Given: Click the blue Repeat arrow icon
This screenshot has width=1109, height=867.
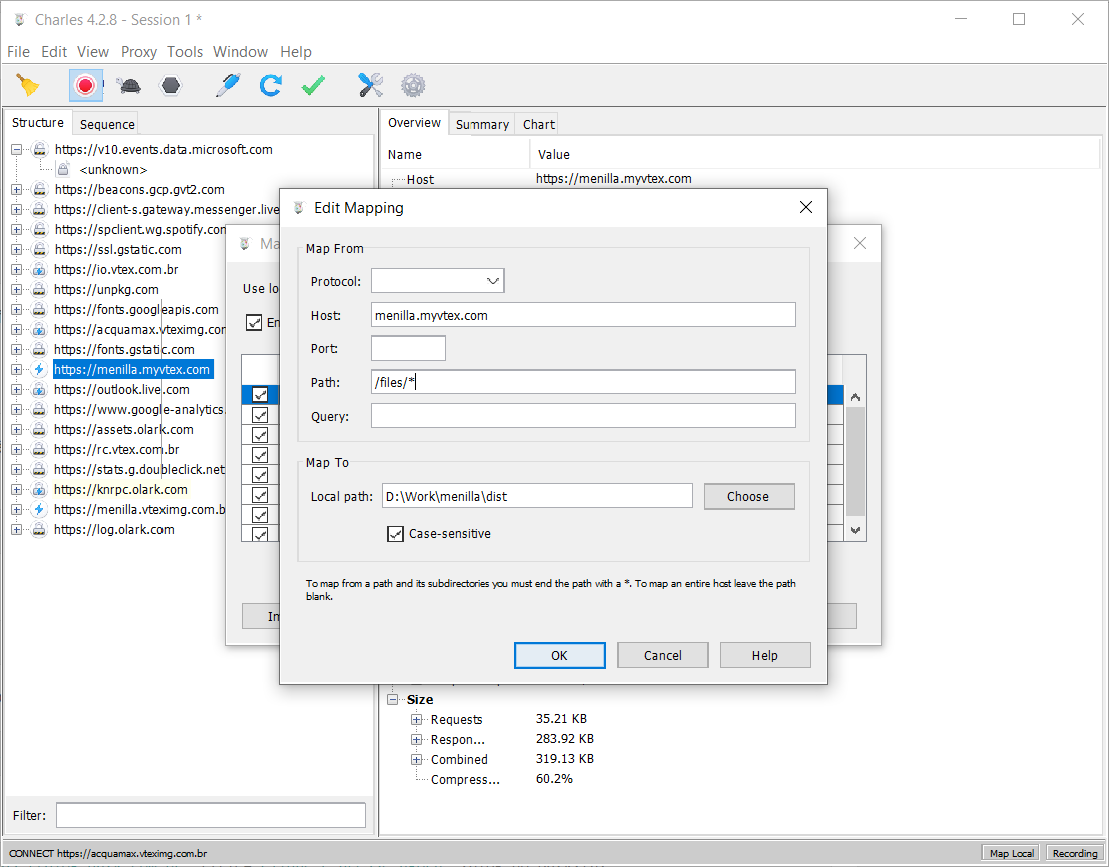Looking at the screenshot, I should tap(270, 86).
